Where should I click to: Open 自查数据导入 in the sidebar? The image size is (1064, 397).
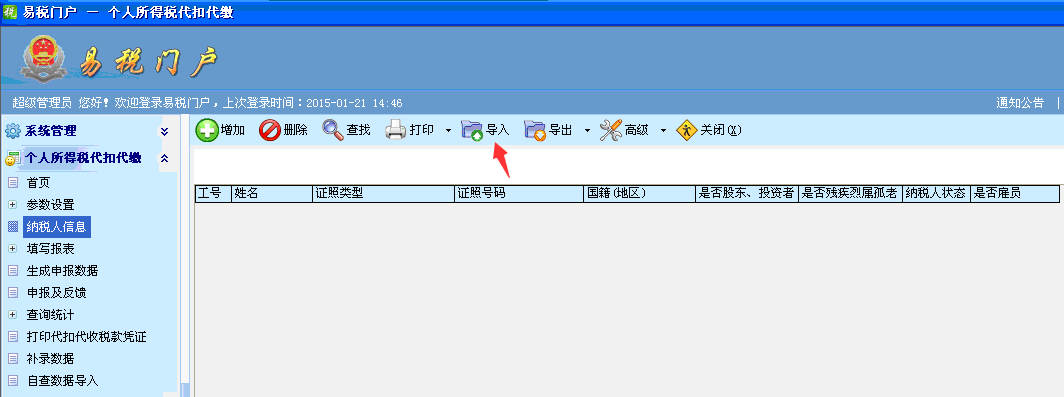pos(62,381)
